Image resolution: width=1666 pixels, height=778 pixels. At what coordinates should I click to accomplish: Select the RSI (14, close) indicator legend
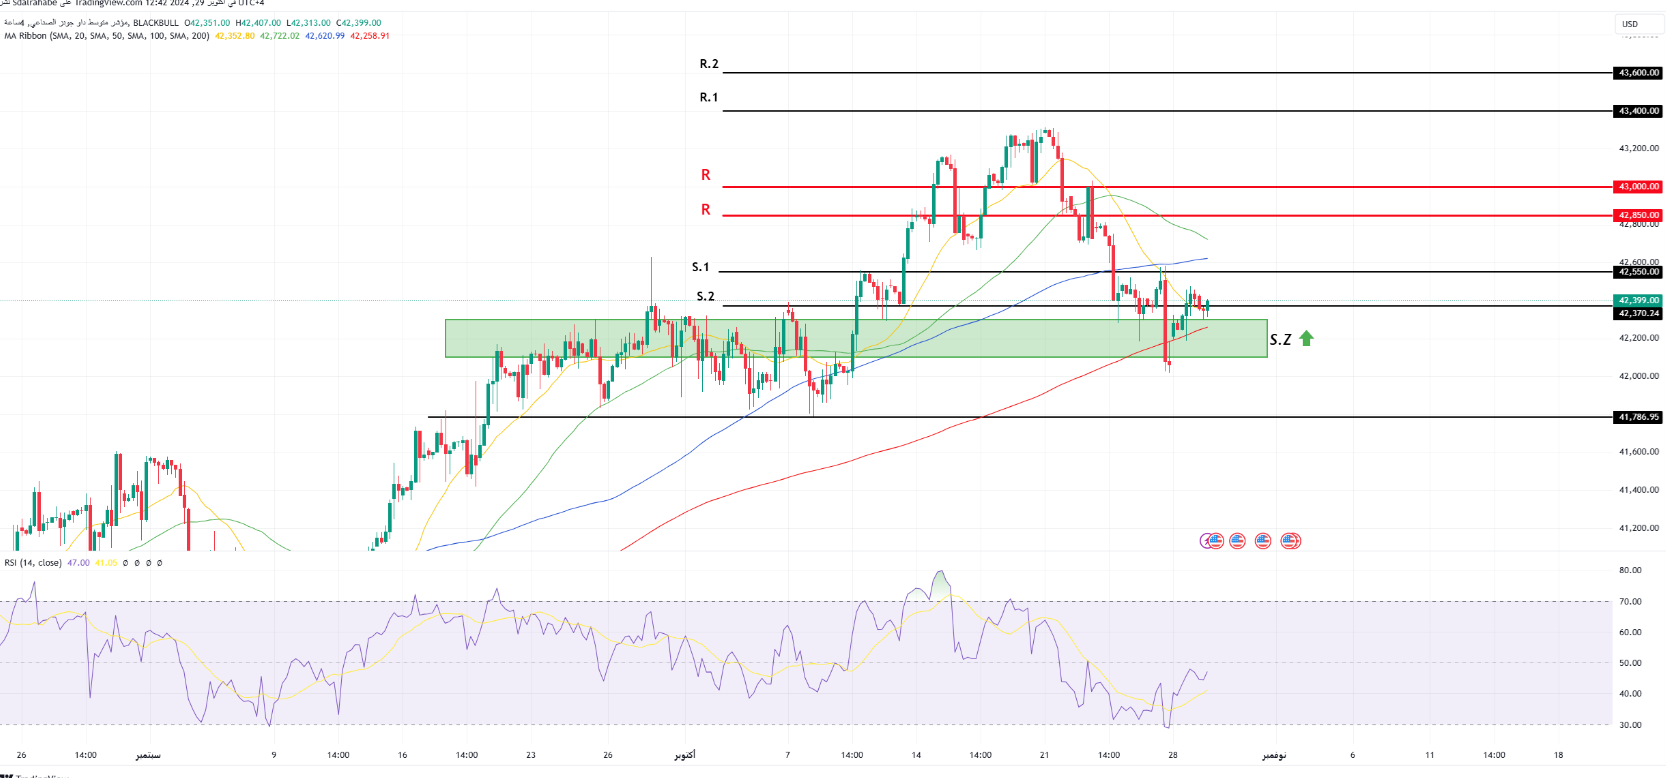click(x=33, y=563)
